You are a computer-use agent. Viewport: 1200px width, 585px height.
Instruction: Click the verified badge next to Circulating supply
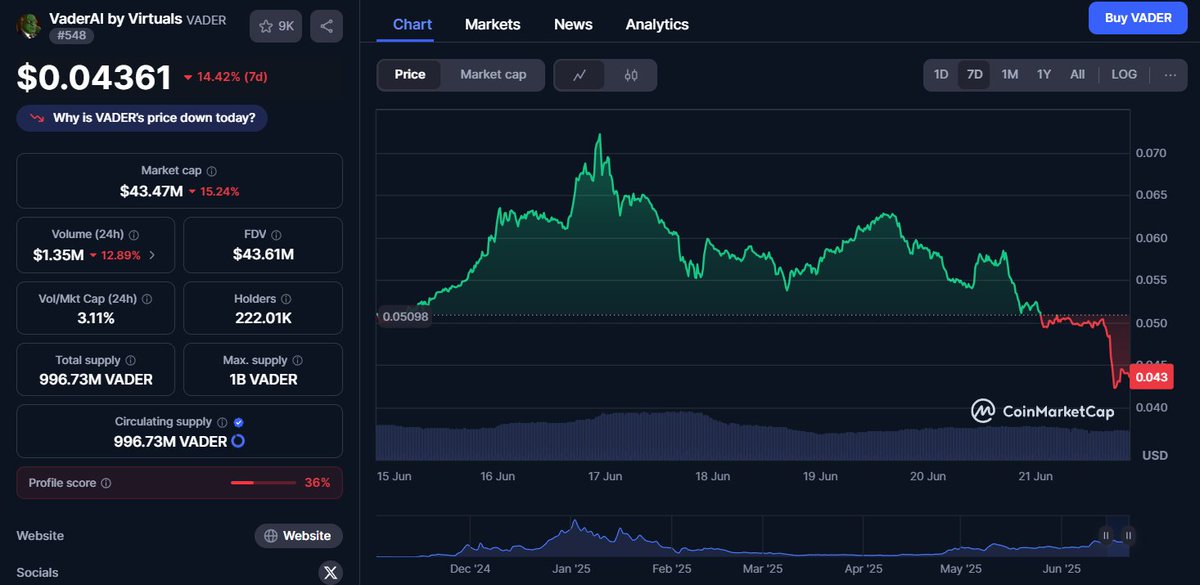click(x=239, y=421)
